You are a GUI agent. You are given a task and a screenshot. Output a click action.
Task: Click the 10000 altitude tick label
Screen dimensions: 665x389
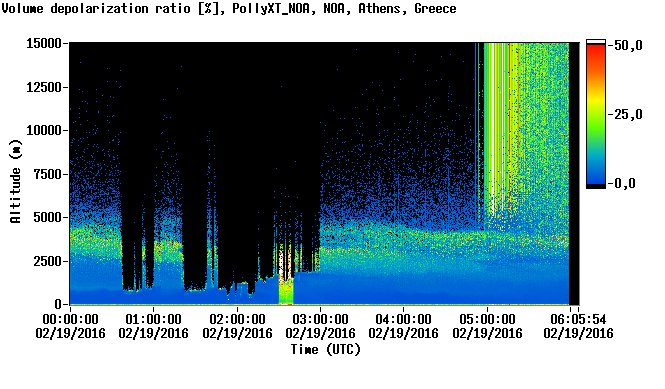click(44, 130)
